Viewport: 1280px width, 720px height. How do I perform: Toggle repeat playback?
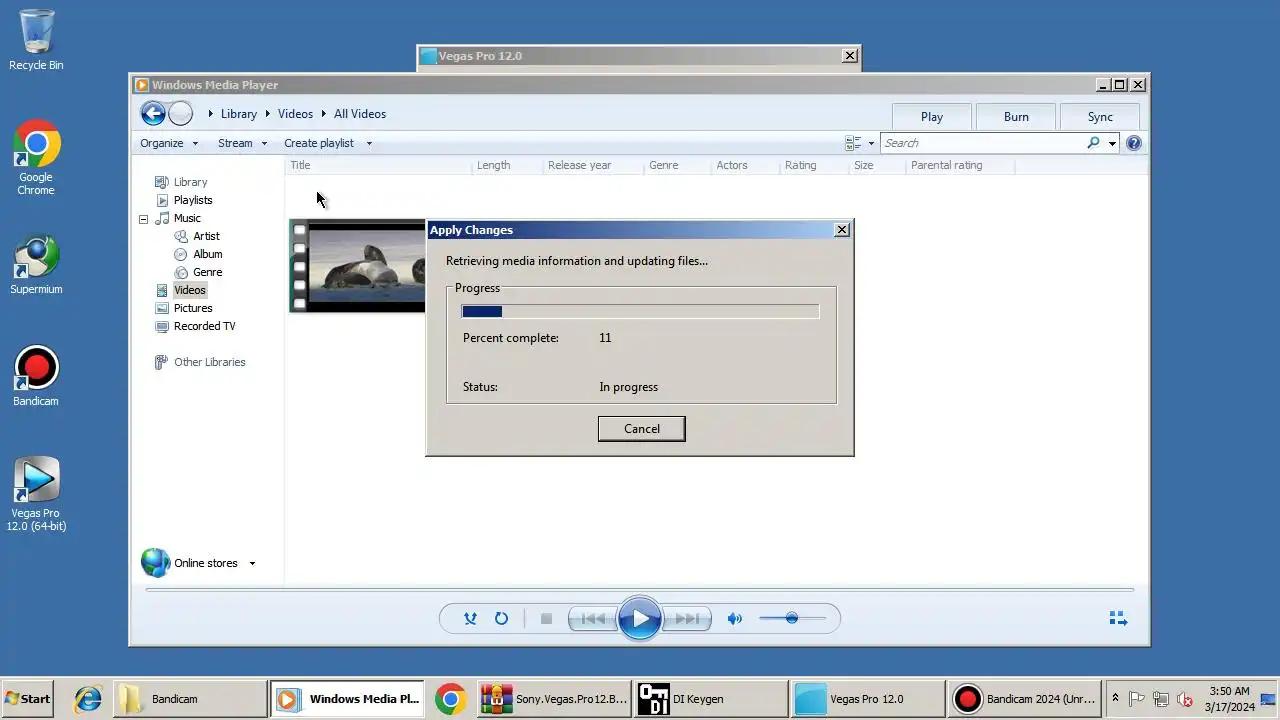coord(501,619)
